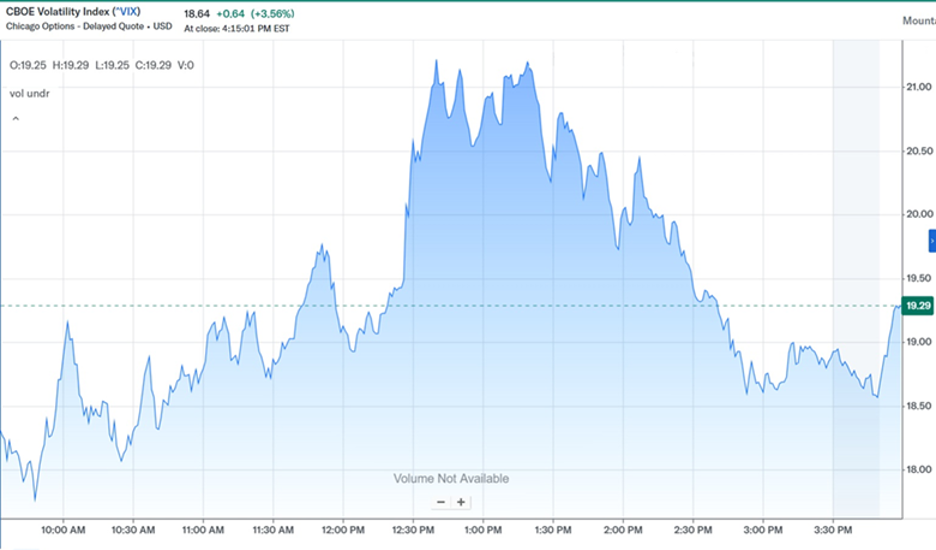936x550 pixels.
Task: Click the gray shaded band on the chart
Action: point(856,278)
